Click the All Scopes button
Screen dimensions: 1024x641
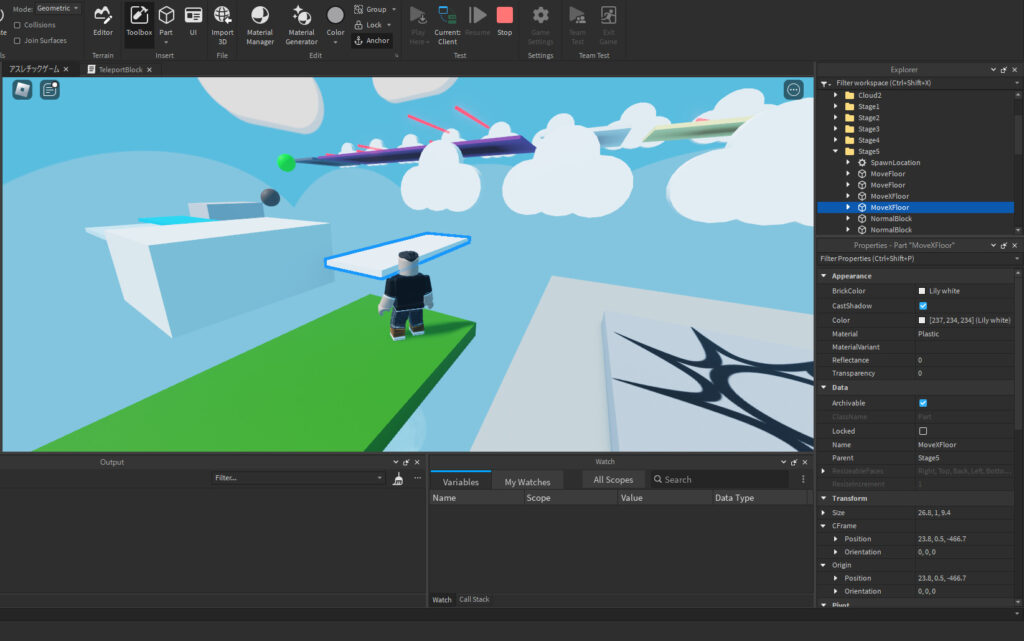(613, 479)
